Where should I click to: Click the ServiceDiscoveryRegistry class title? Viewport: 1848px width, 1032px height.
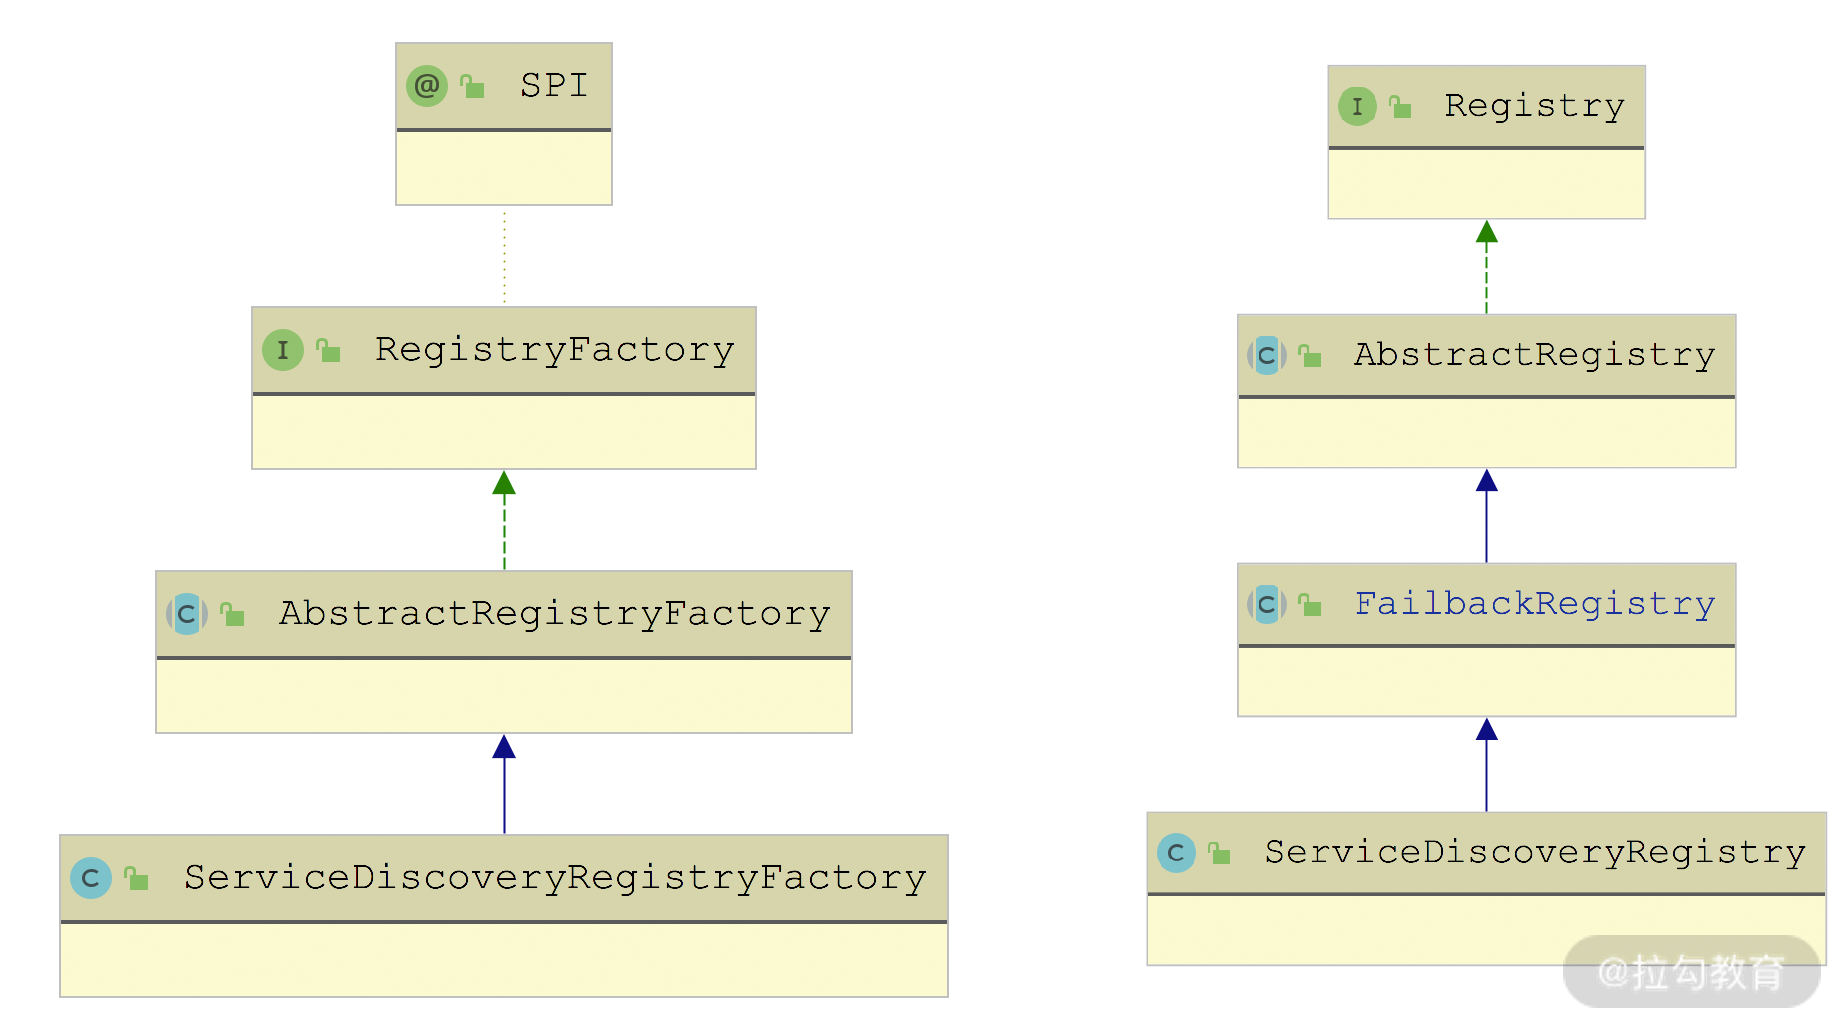tap(1534, 853)
